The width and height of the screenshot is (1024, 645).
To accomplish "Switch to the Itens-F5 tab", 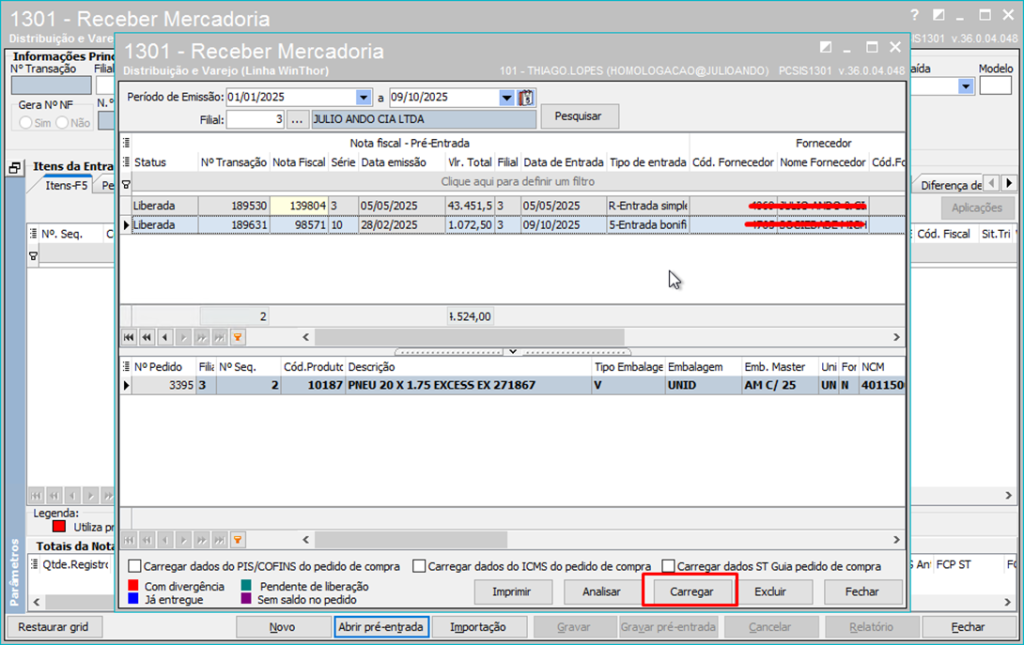I will pos(66,186).
